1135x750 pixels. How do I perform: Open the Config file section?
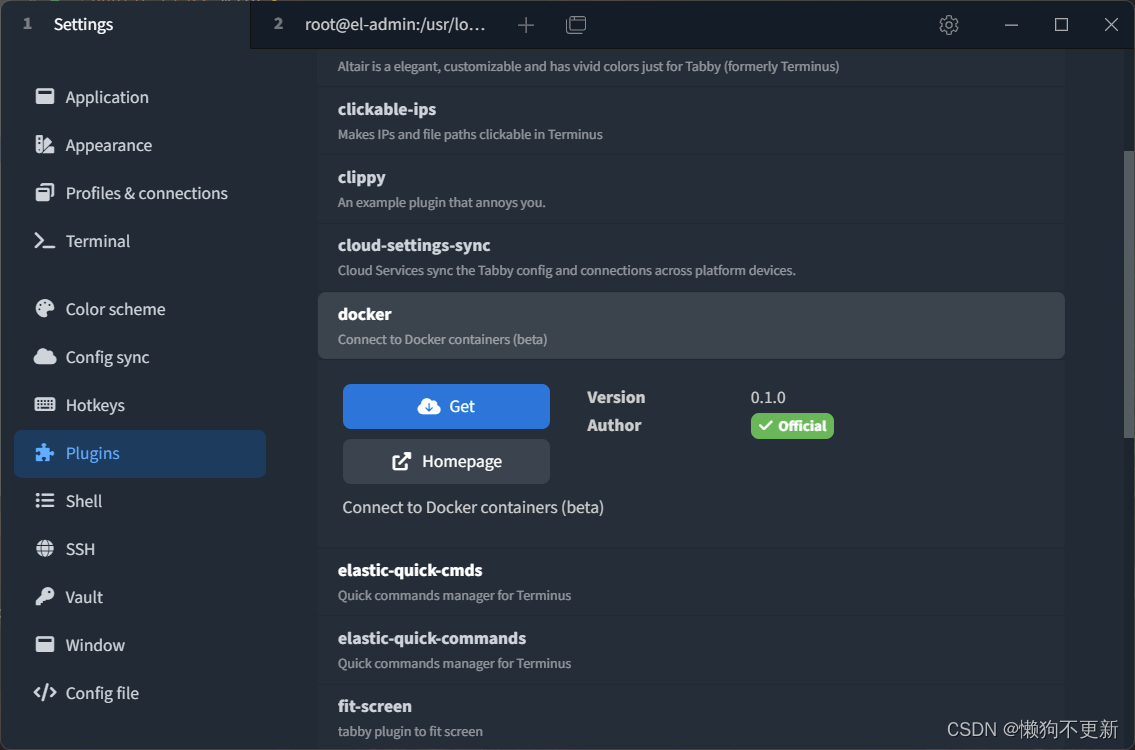pos(140,693)
